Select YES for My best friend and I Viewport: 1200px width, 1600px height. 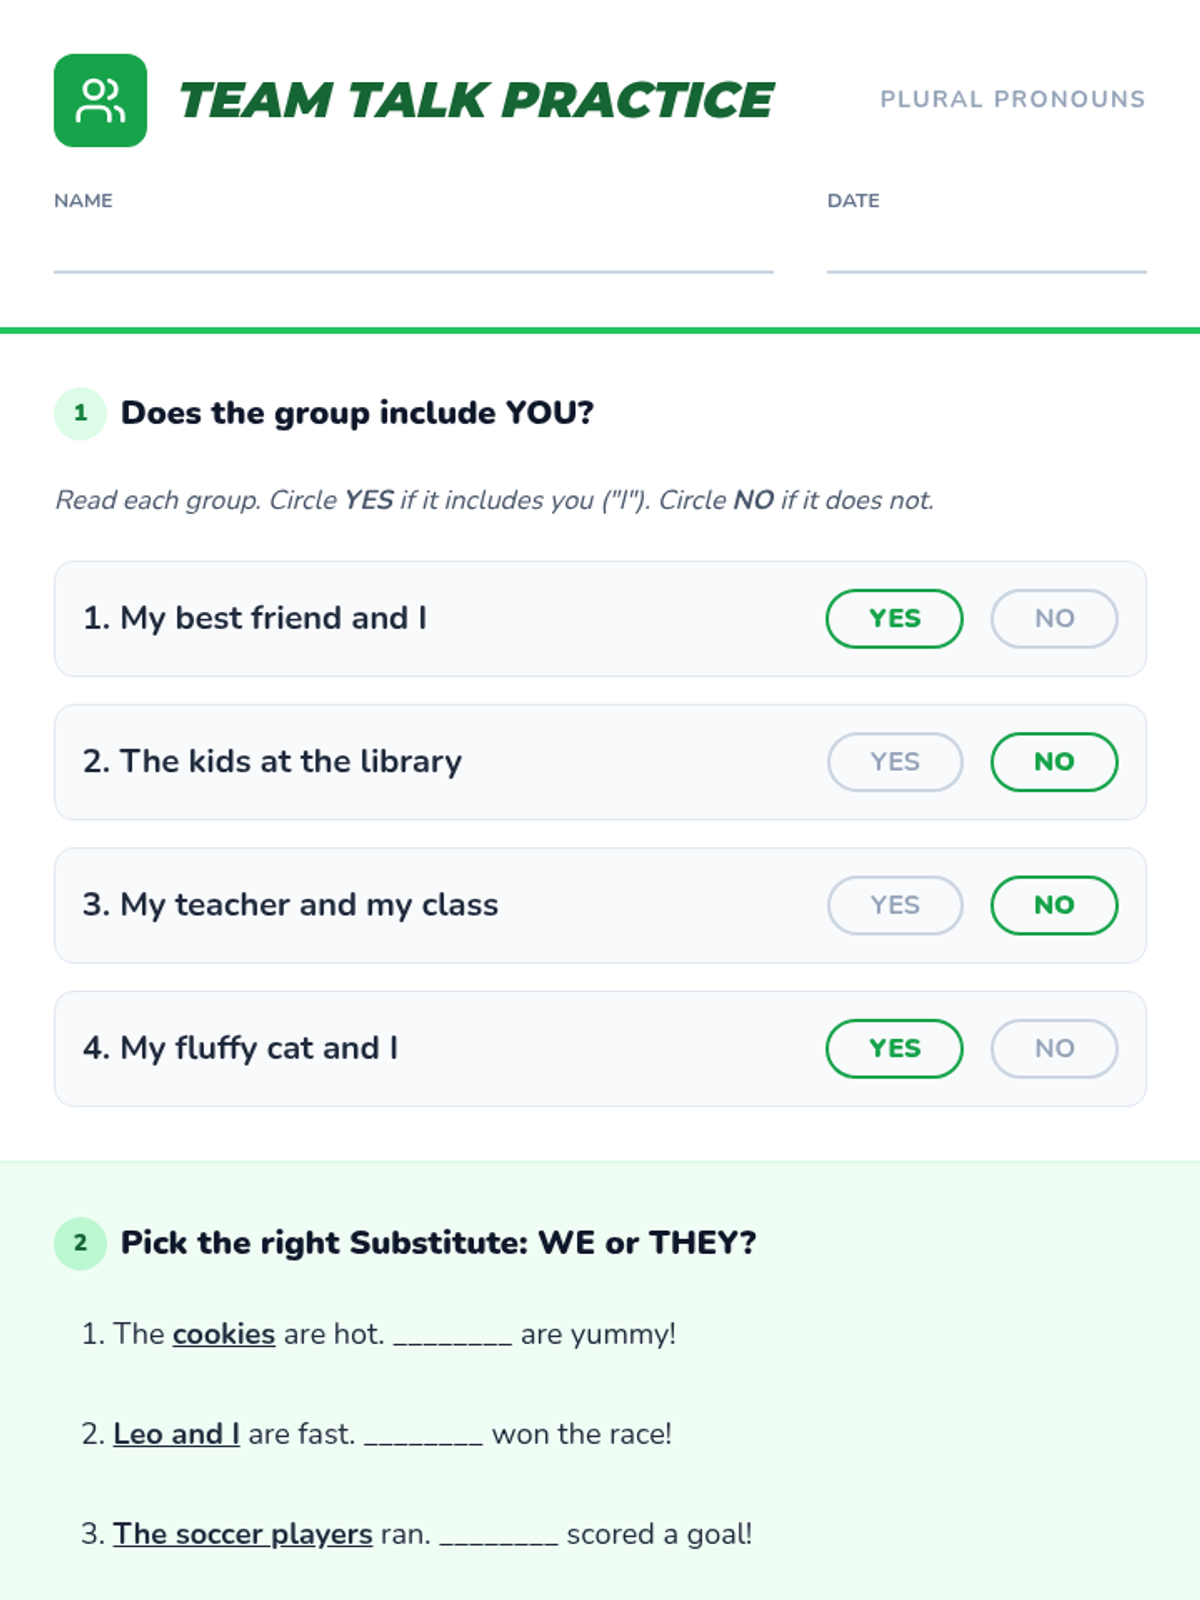pos(894,619)
